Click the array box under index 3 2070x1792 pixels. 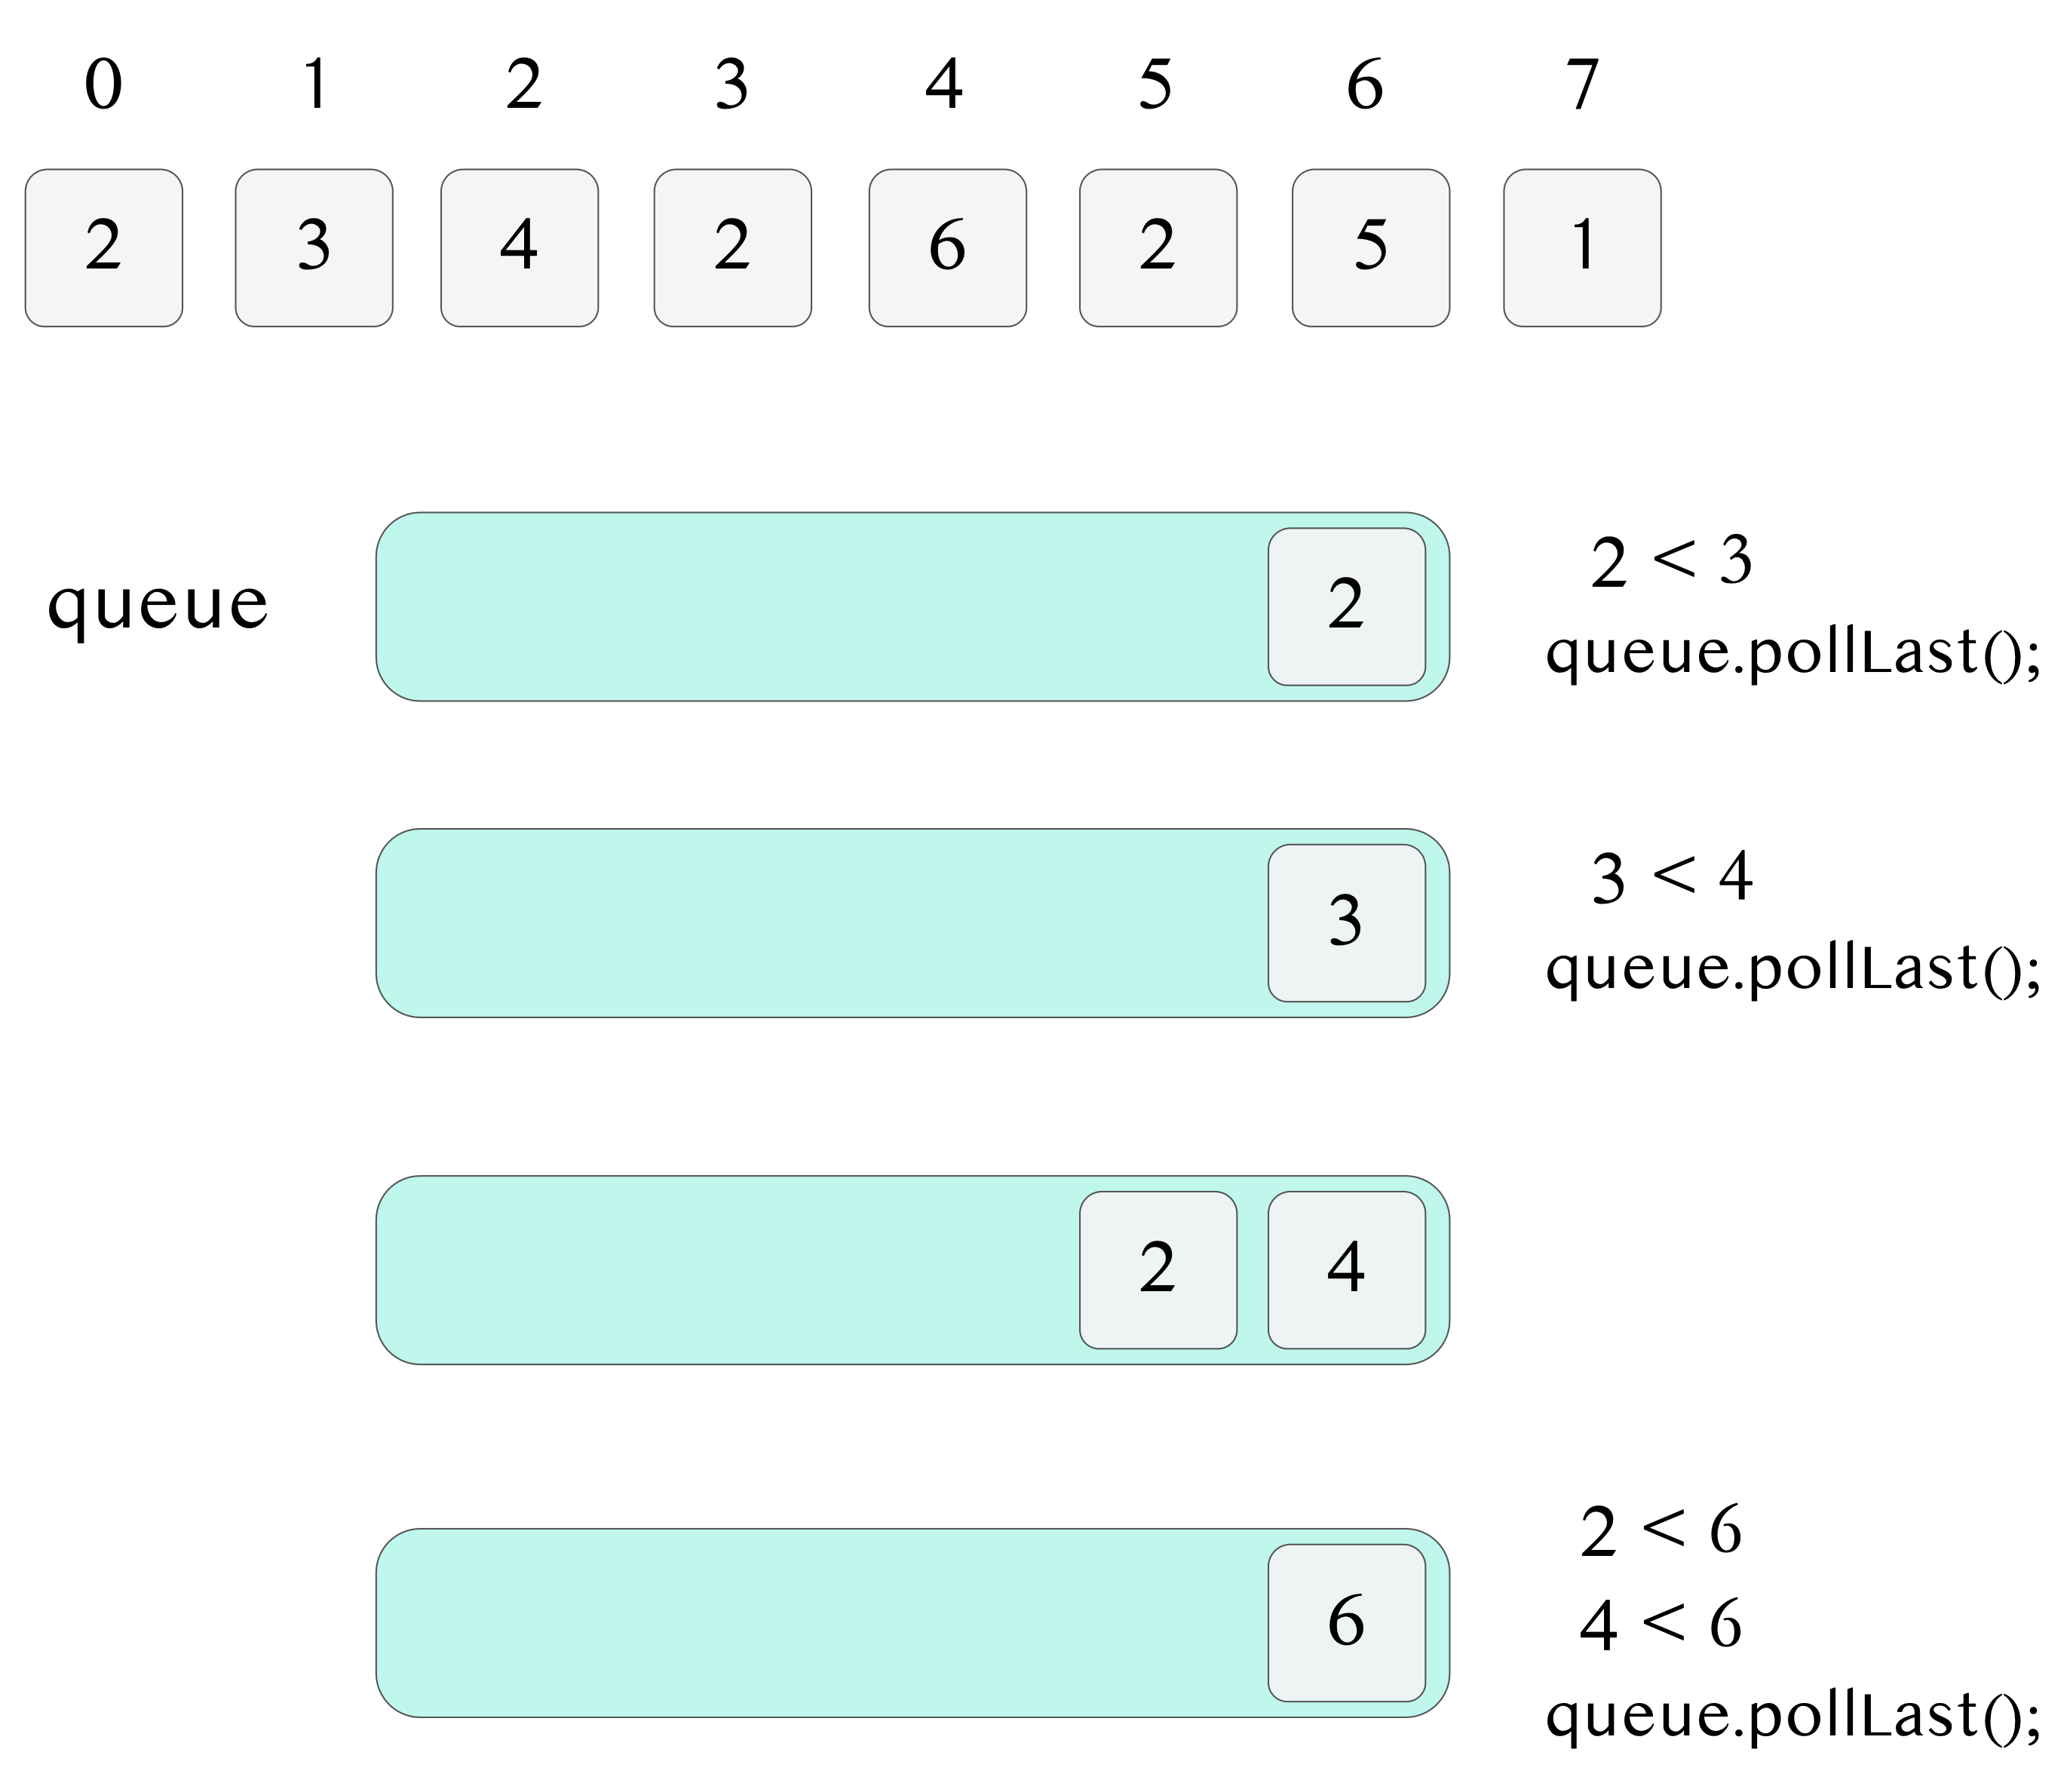[732, 247]
